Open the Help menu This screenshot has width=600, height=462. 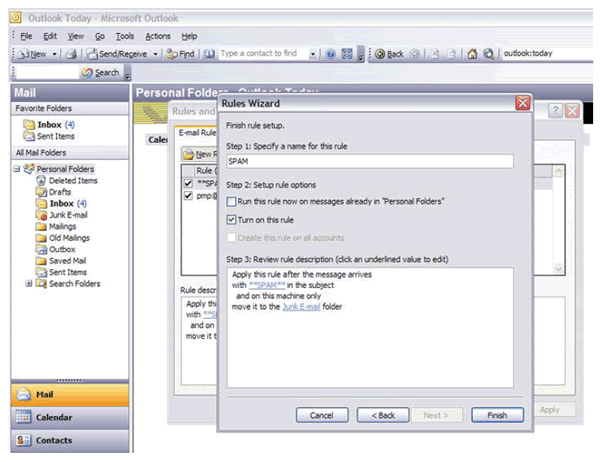pos(189,36)
